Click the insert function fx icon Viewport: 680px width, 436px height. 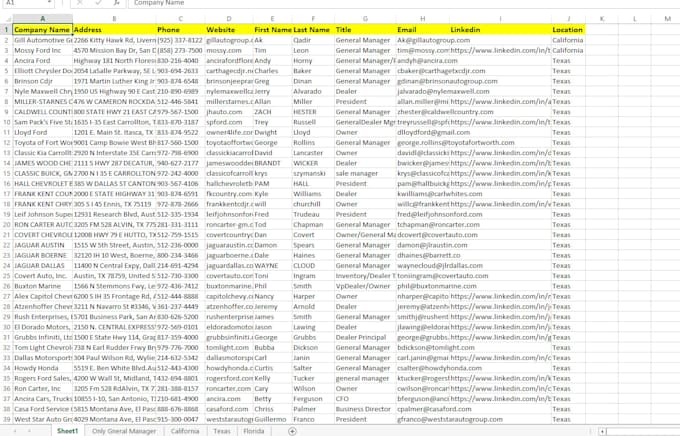point(116,3)
